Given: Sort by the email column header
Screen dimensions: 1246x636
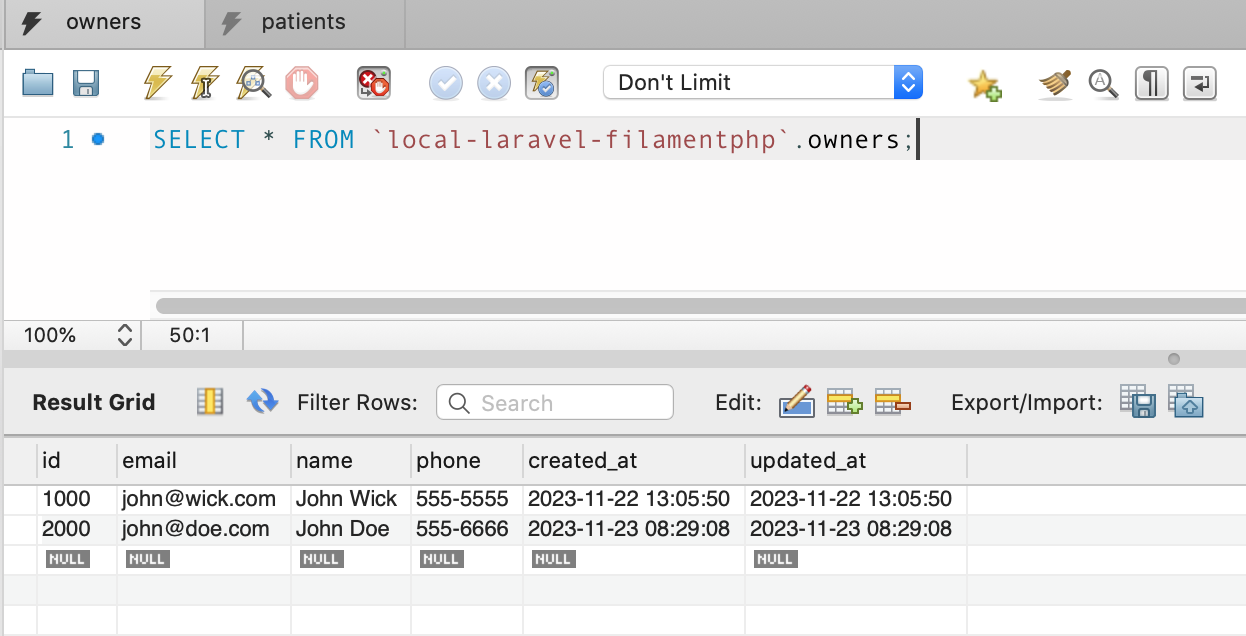Looking at the screenshot, I should click(204, 461).
